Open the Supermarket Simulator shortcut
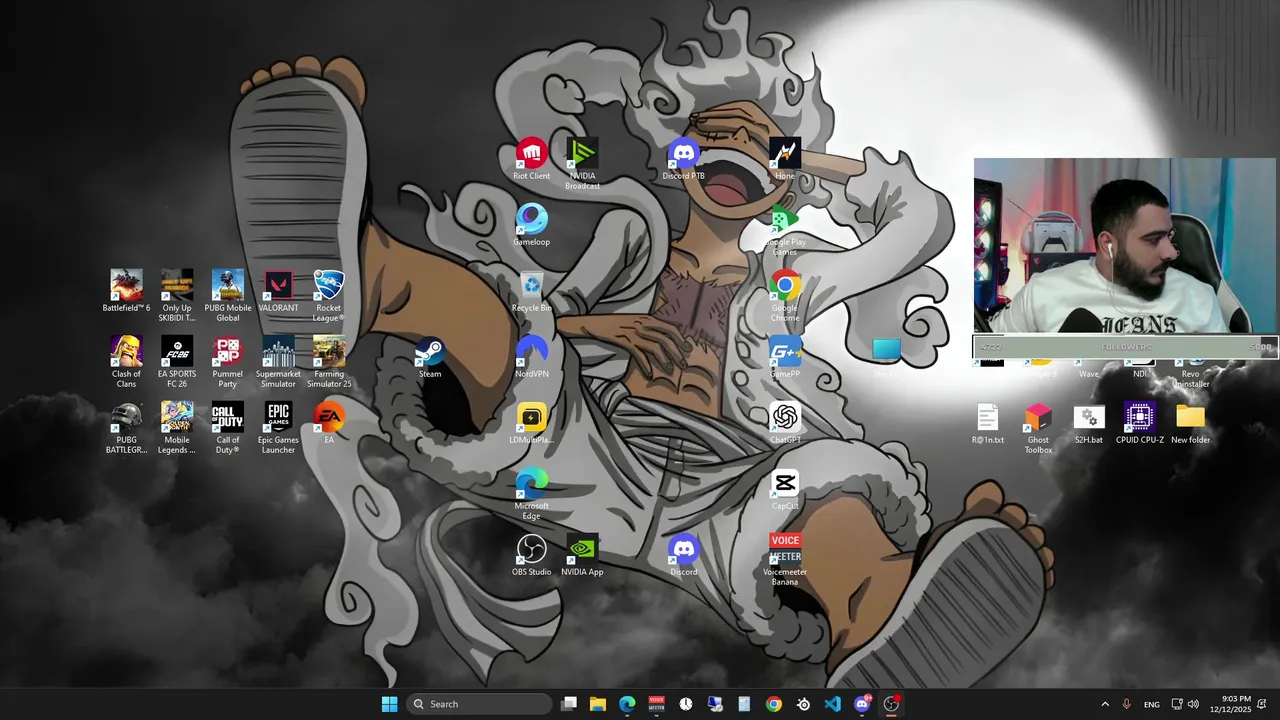 pos(278,362)
